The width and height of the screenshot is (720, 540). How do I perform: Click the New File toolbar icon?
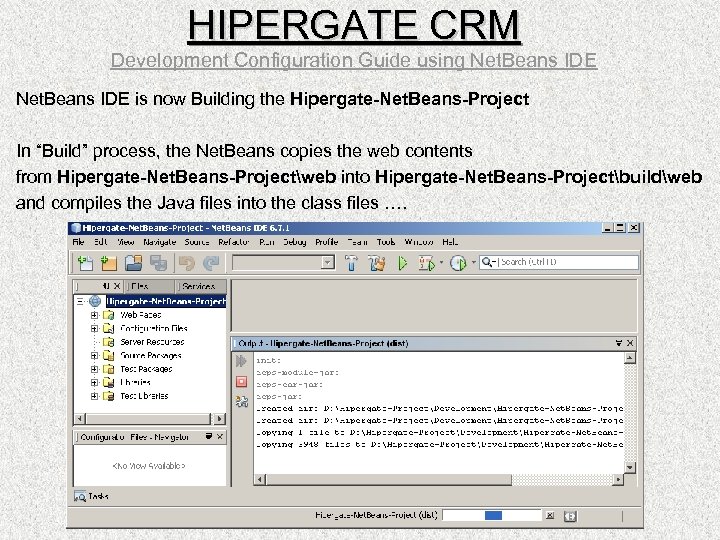(x=85, y=263)
